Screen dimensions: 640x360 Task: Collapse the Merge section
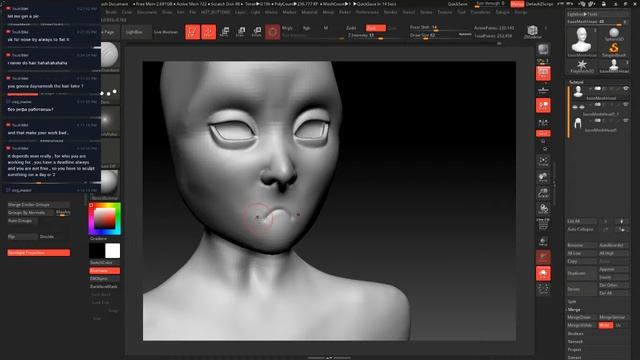[x=573, y=310]
